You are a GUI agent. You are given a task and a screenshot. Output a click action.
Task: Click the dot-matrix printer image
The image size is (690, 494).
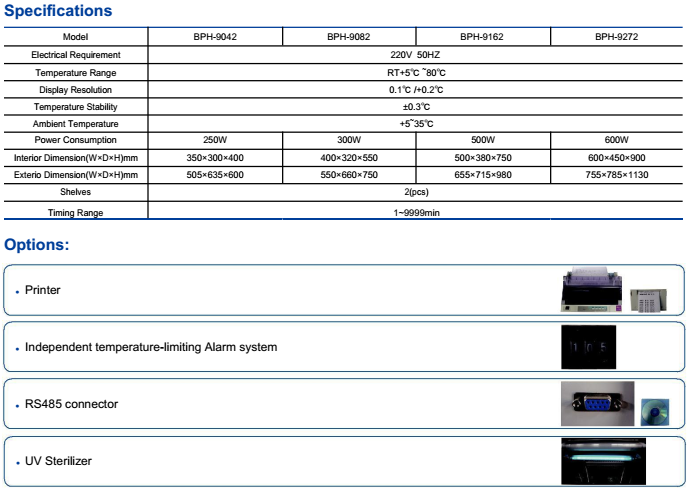tap(592, 289)
